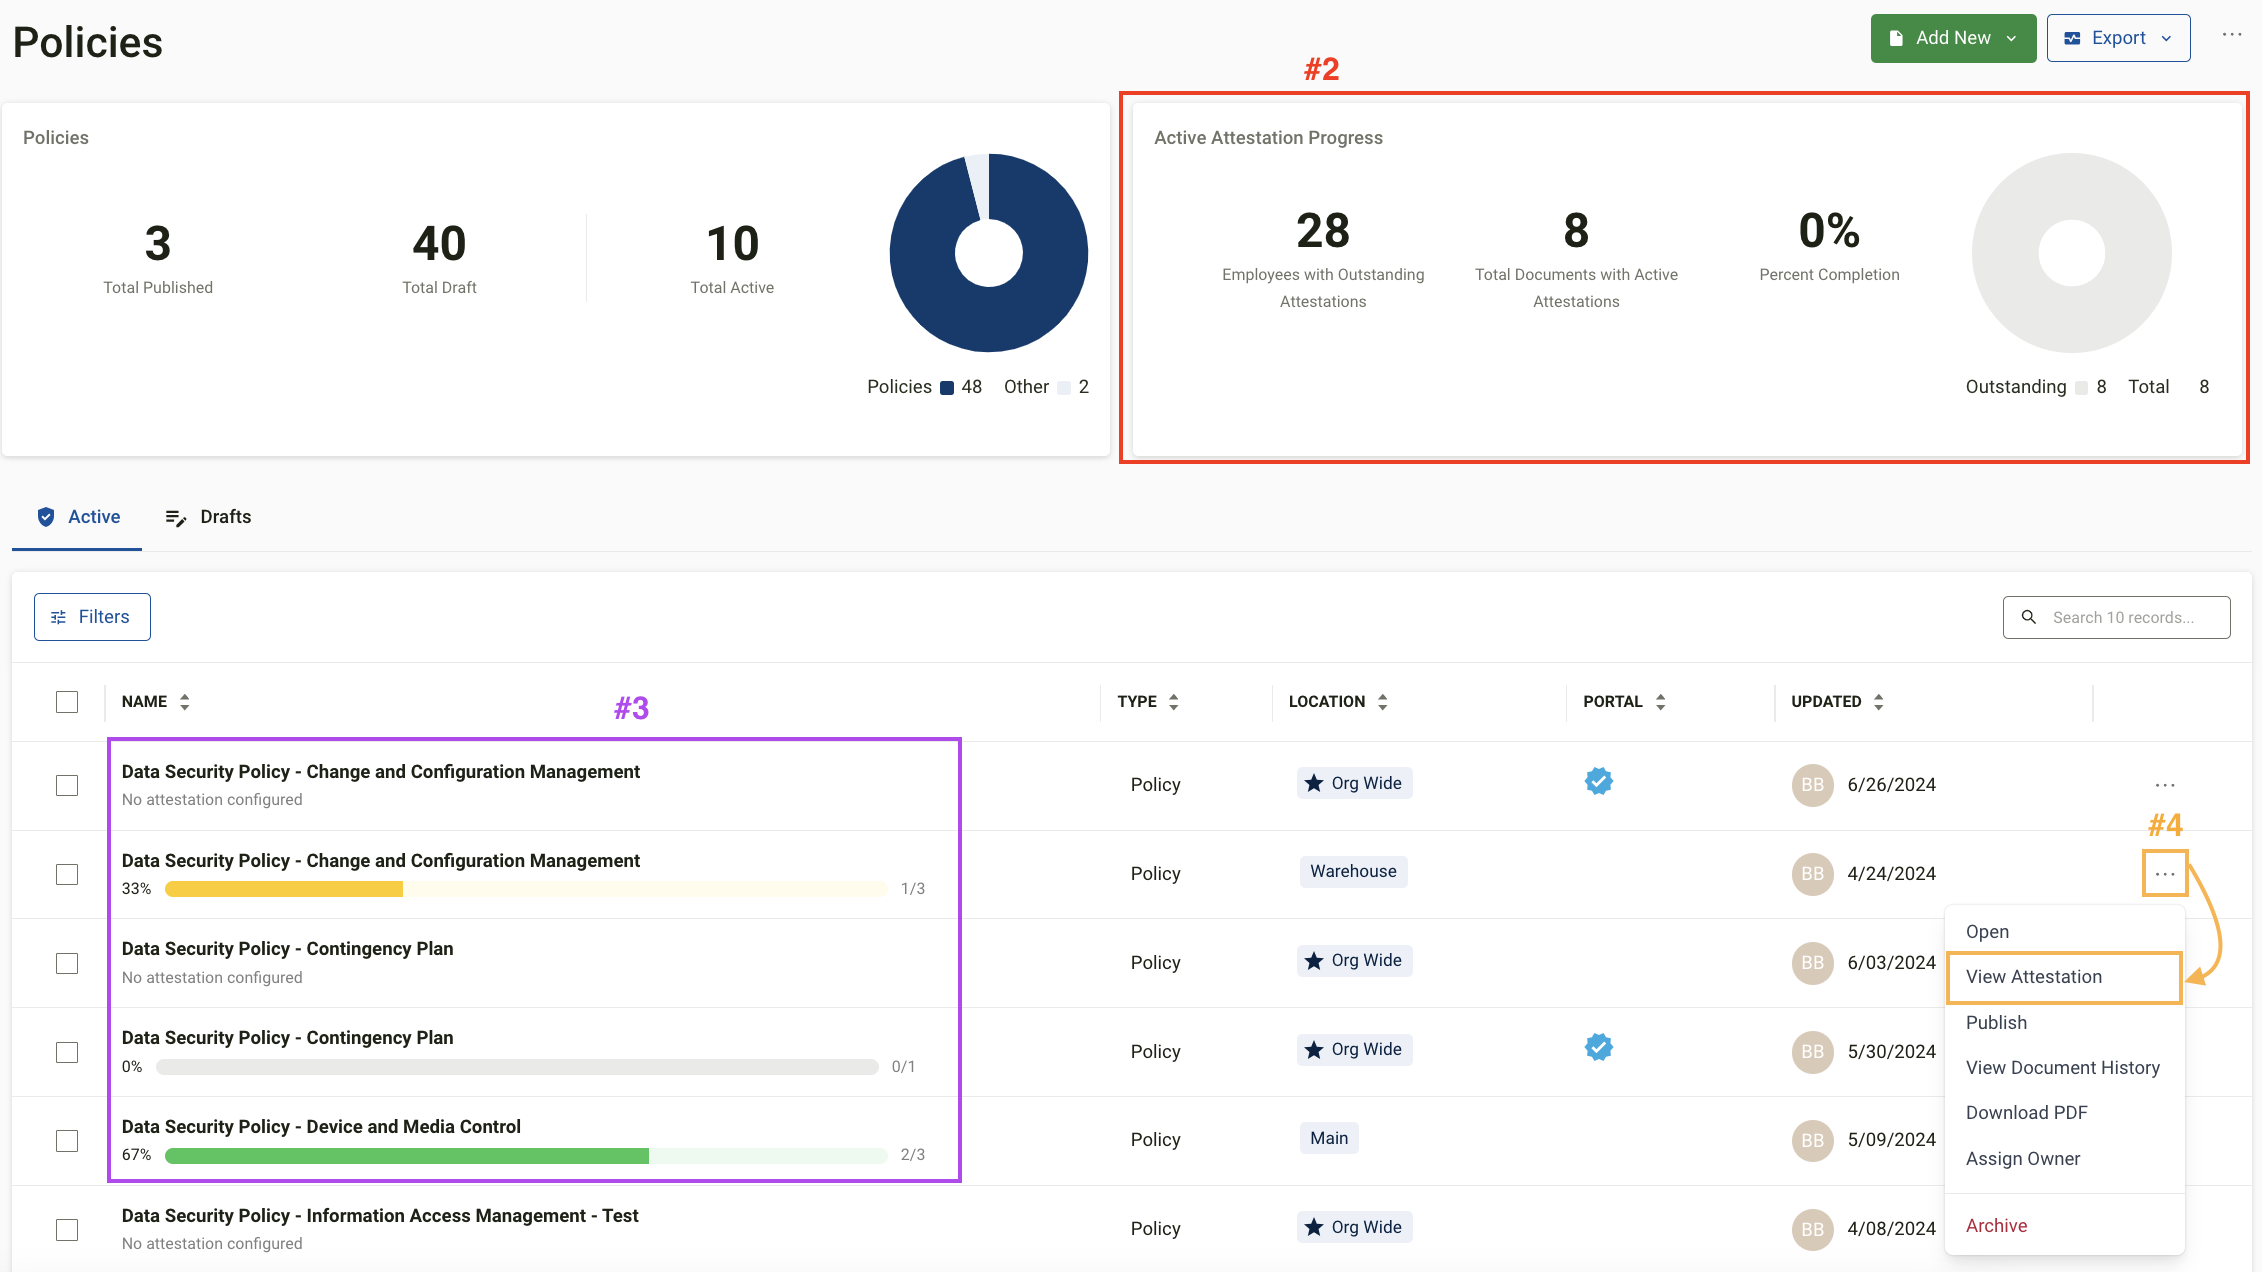Open row actions dots for the 6/26/2024 policy
The image size is (2262, 1272).
point(2164,785)
